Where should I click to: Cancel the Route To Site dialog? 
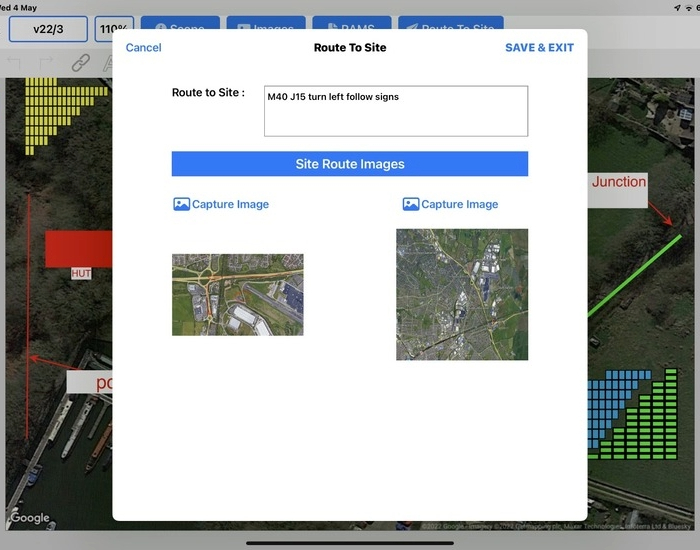[x=143, y=47]
